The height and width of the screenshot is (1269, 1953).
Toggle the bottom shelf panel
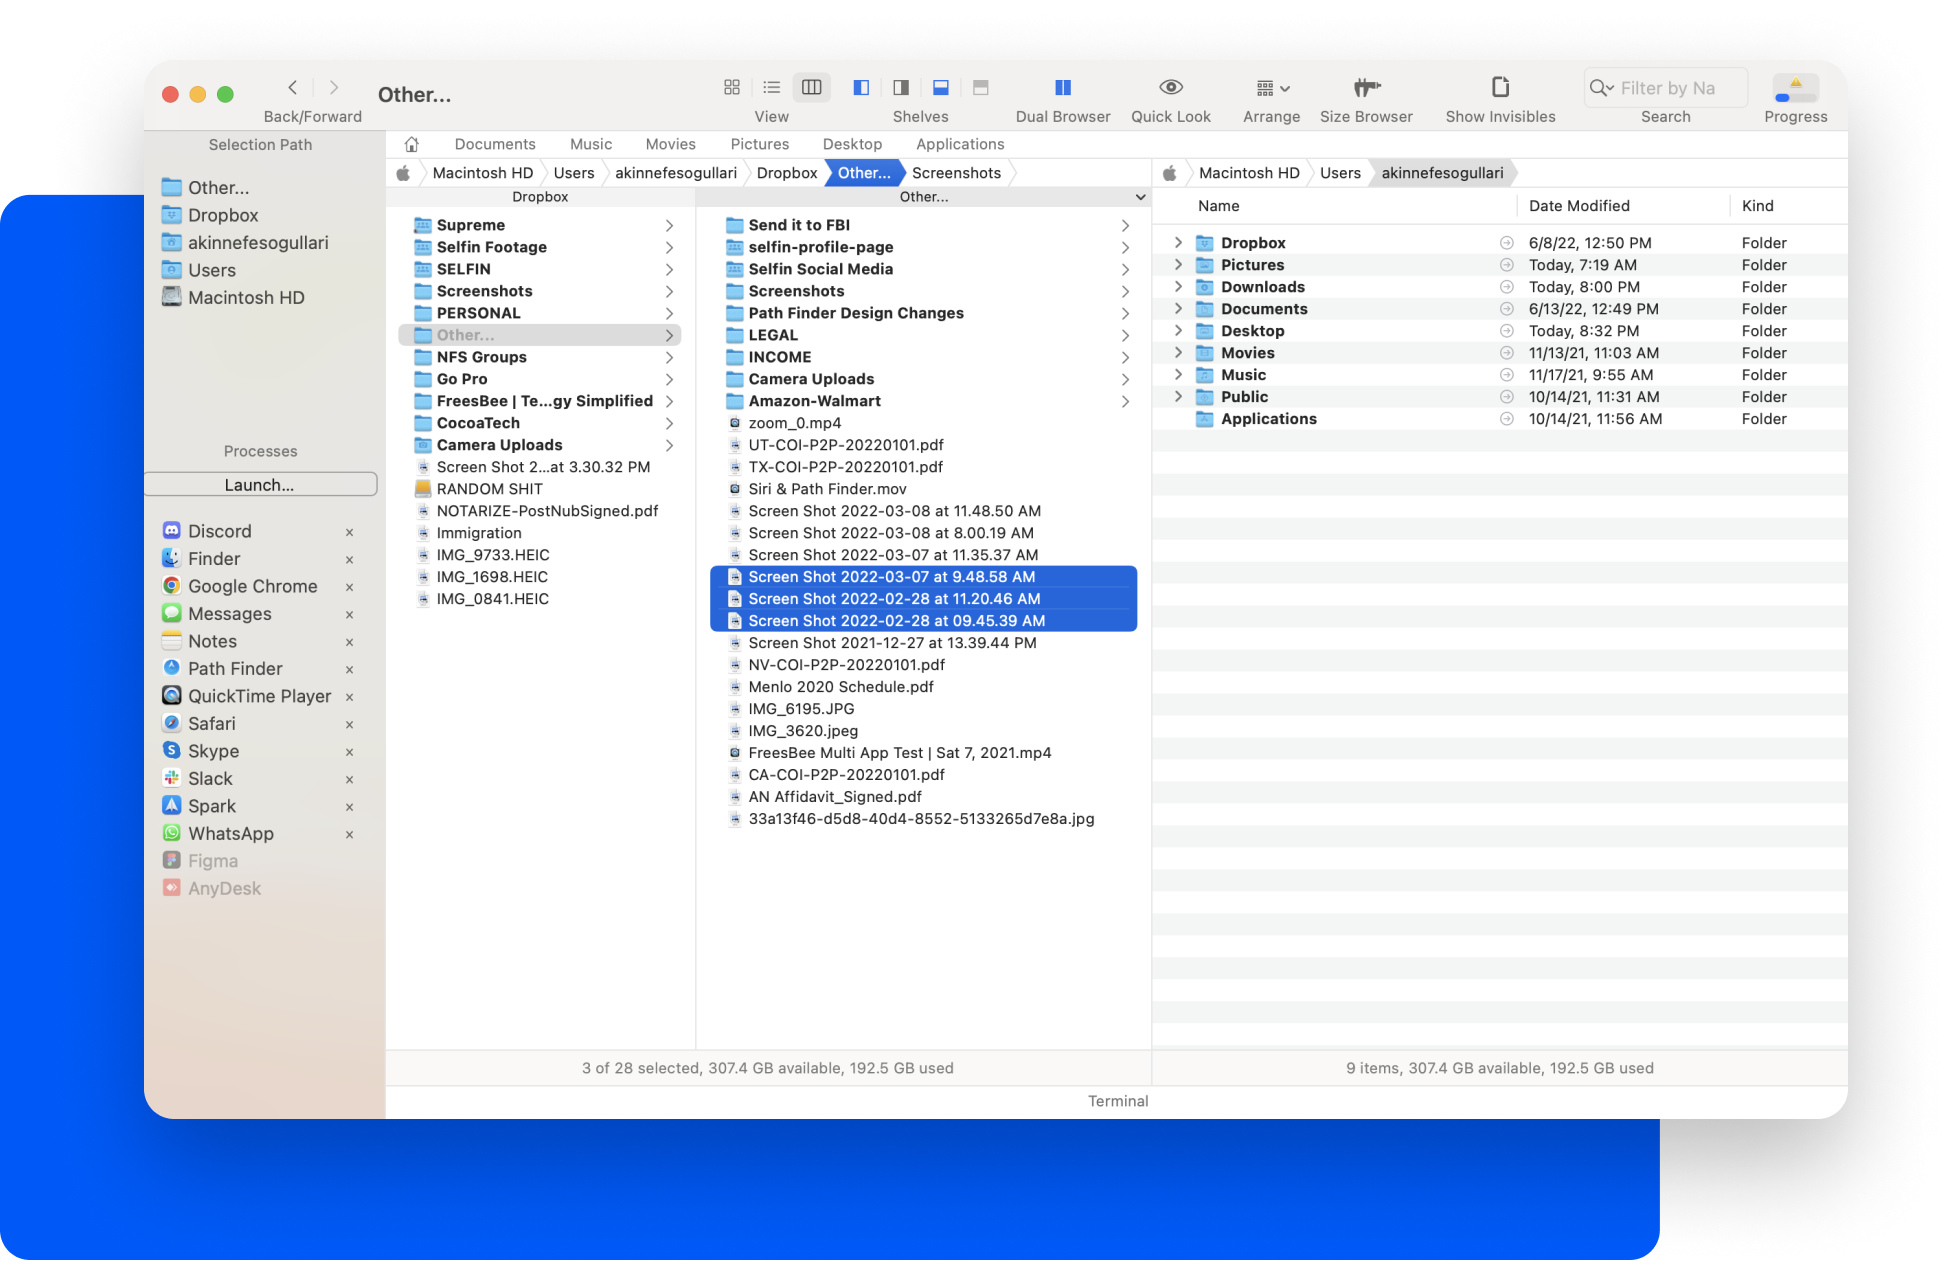(x=941, y=88)
